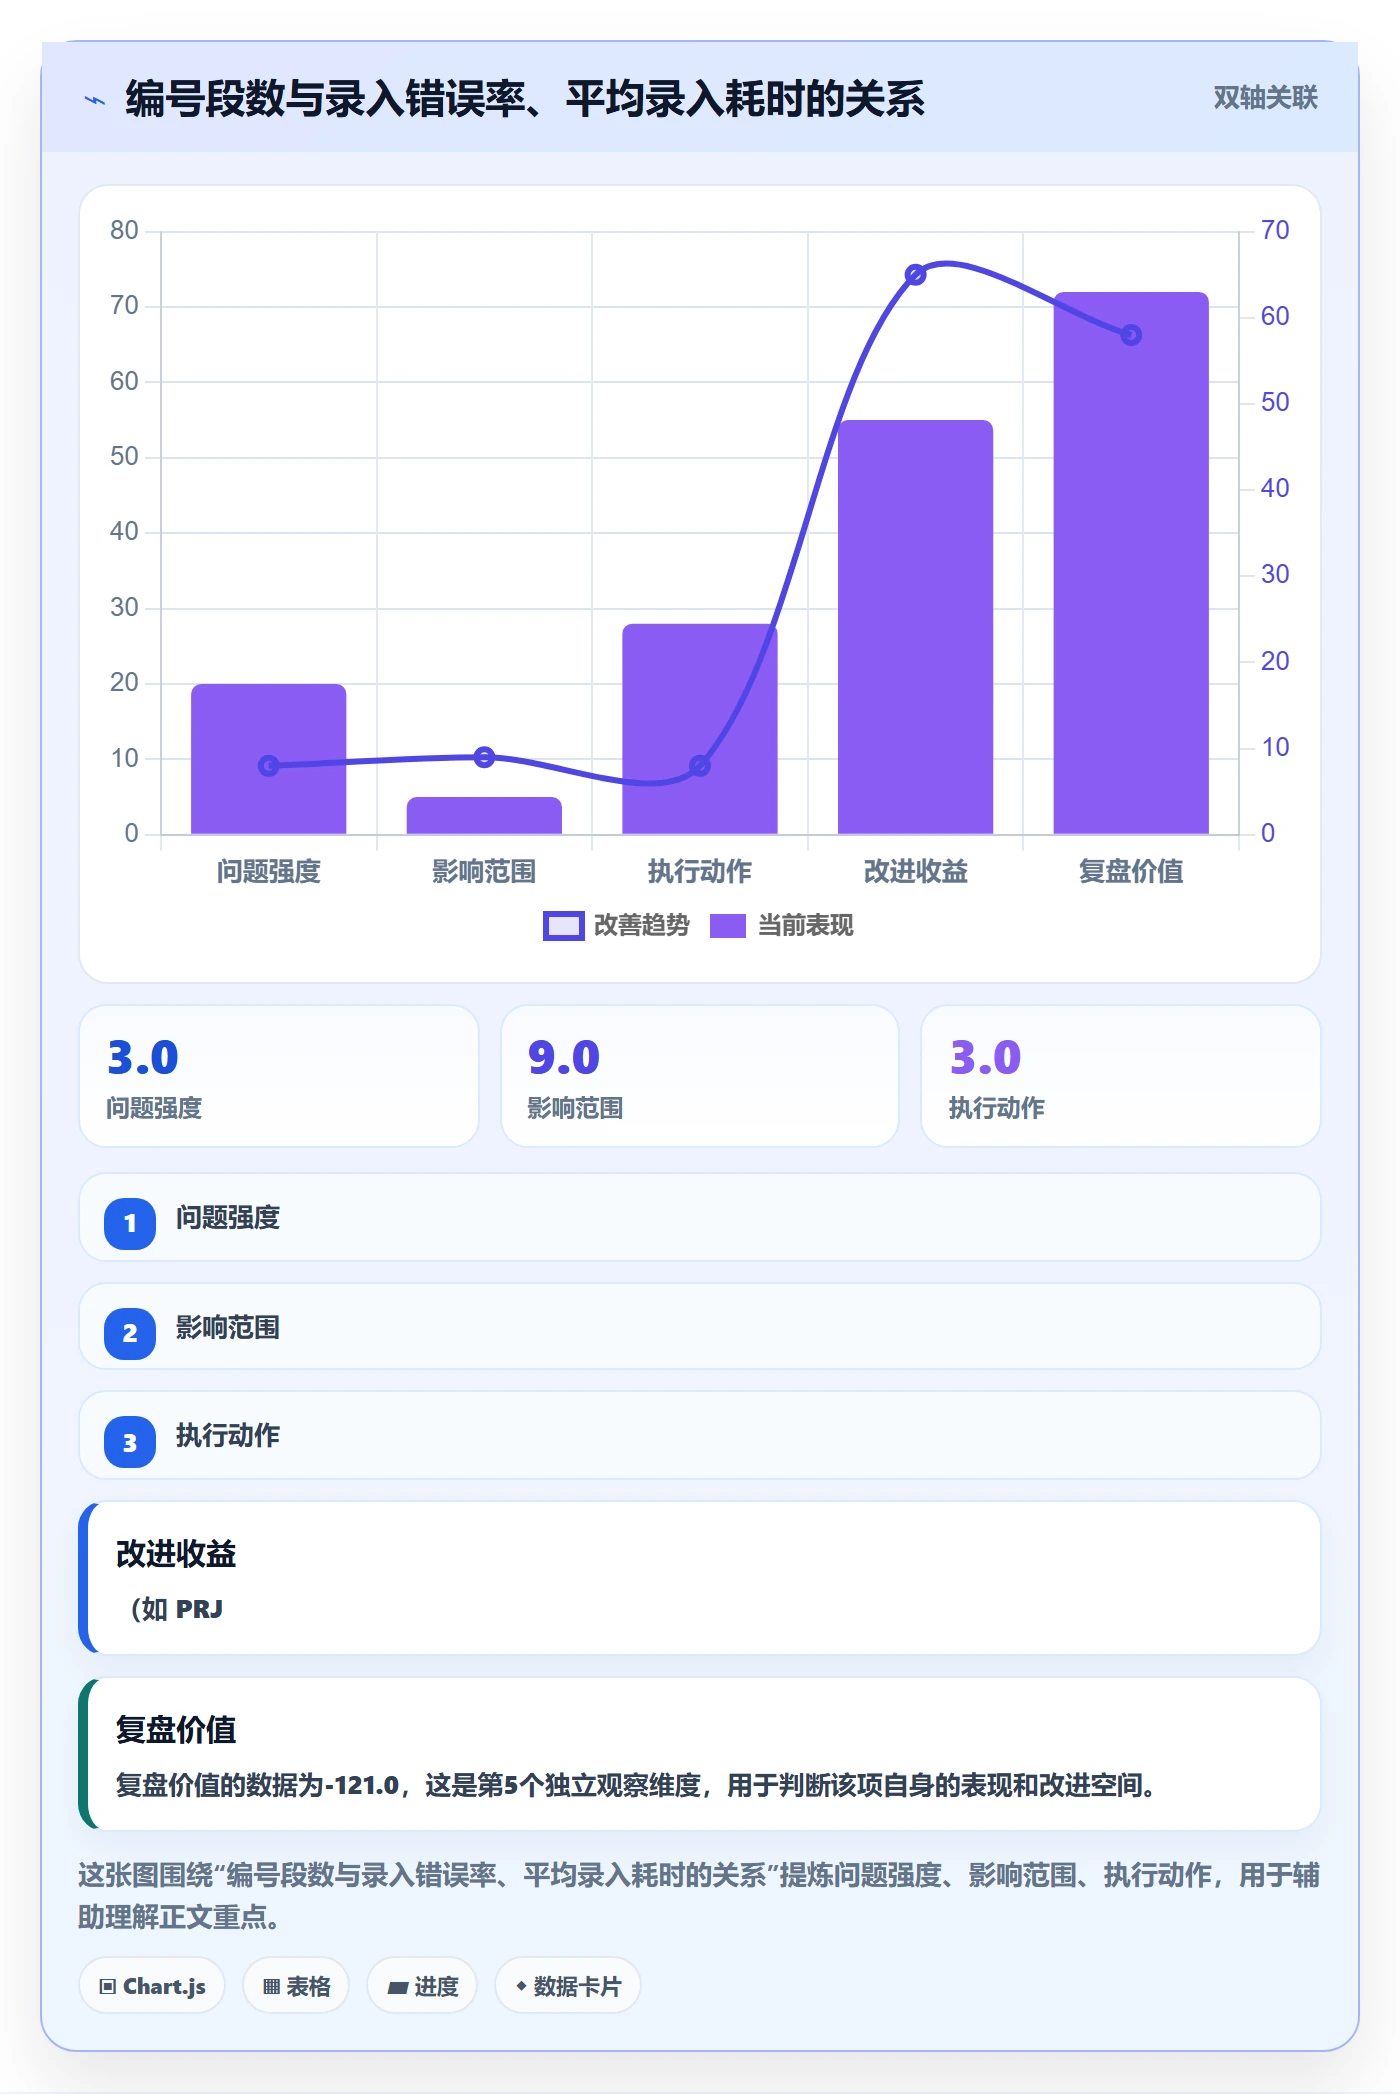This screenshot has height=2094, width=1400.
Task: Click the 执行动作 bar in the chart
Action: [x=700, y=729]
